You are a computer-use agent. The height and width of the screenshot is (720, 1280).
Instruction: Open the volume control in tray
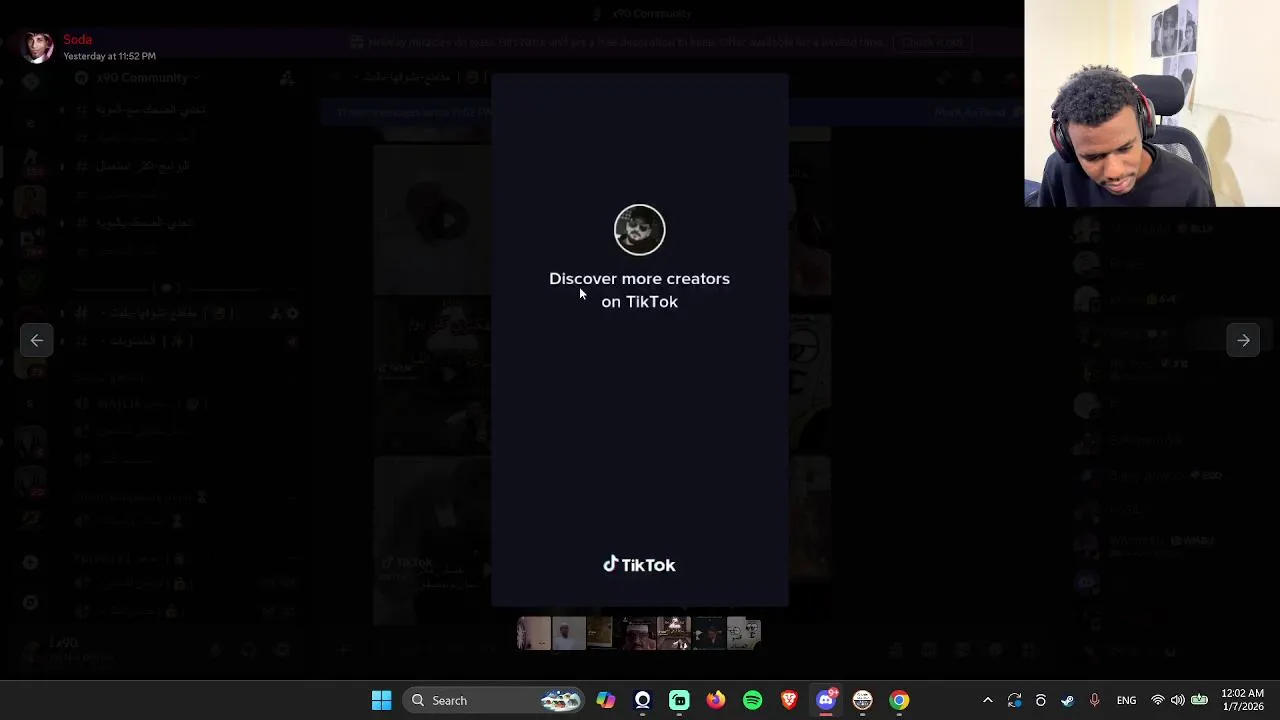1178,700
